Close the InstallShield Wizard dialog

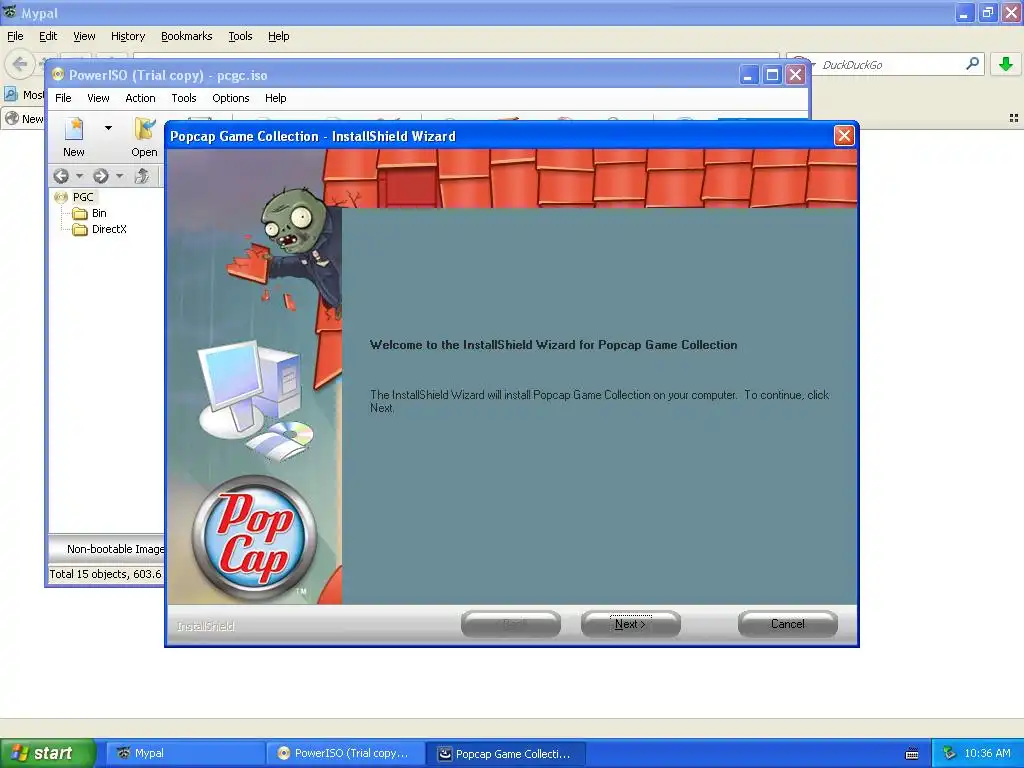point(844,135)
